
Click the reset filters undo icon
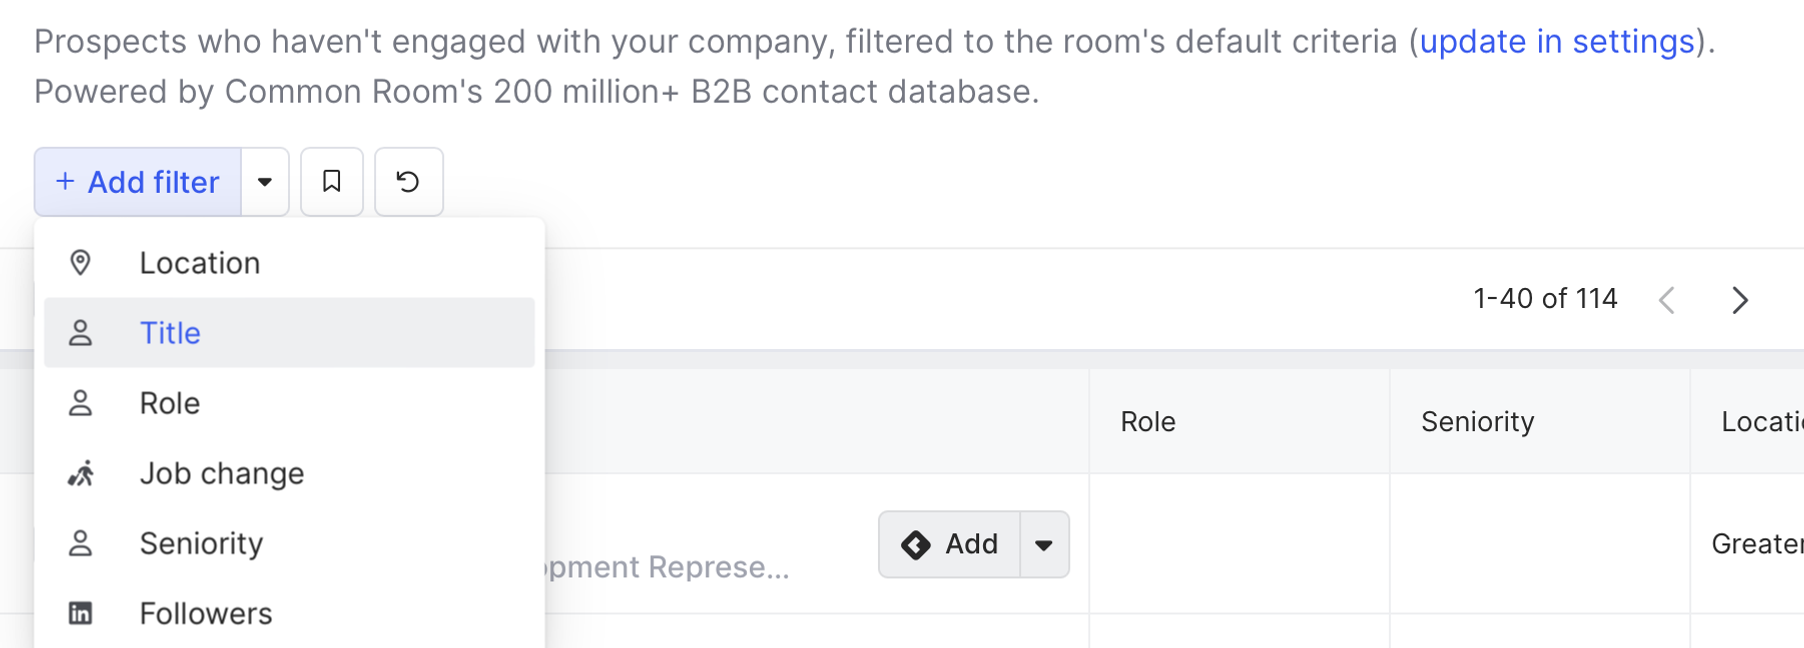(x=408, y=182)
